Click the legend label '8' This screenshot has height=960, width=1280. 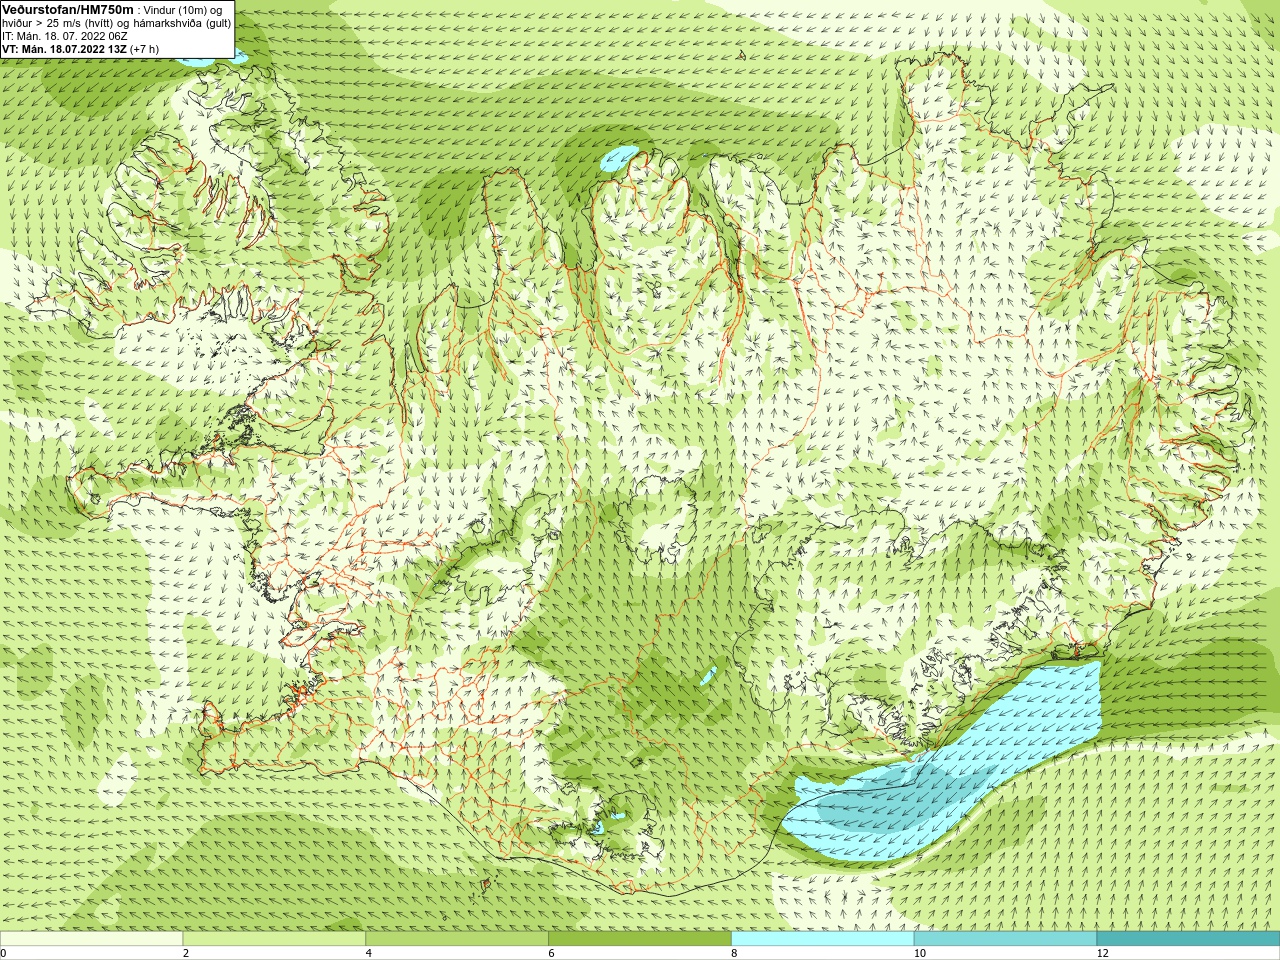(735, 953)
